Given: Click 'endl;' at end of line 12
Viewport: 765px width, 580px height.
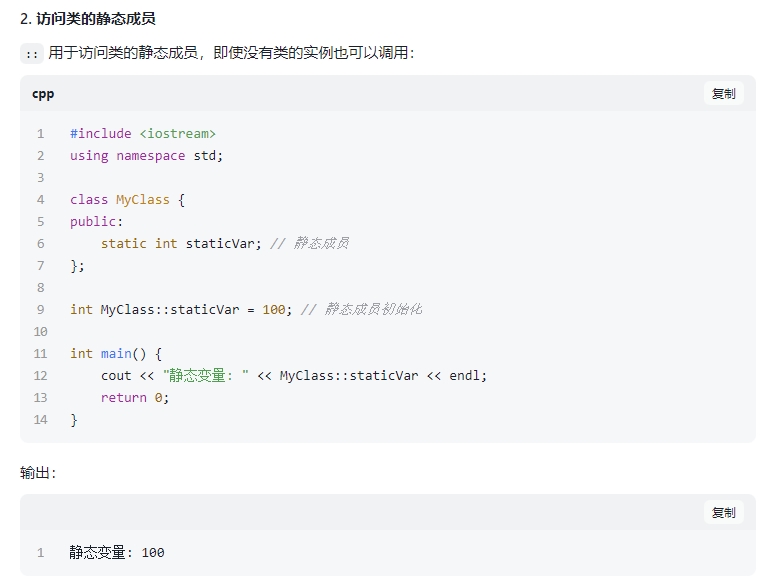Looking at the screenshot, I should coord(468,375).
